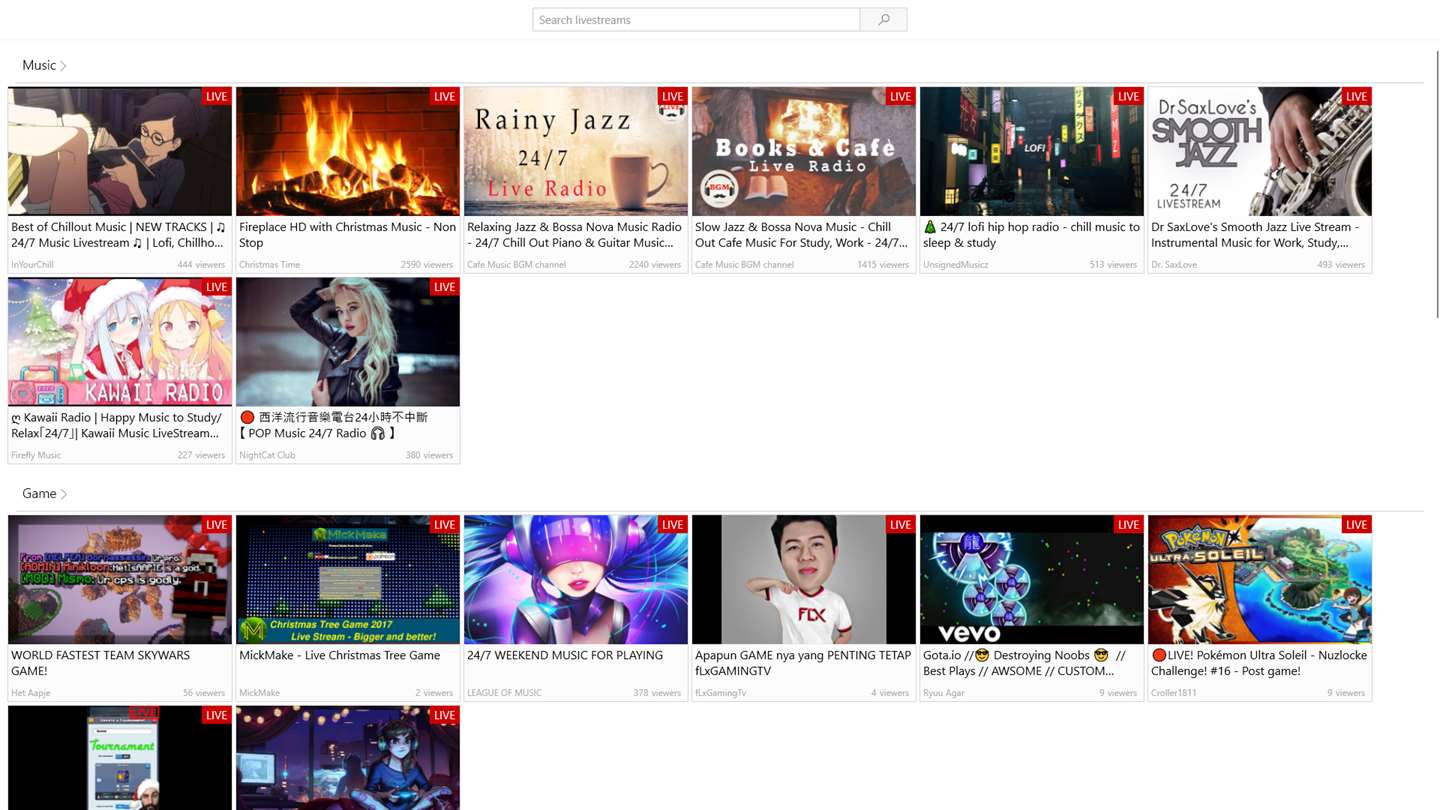Click channel name 'Dr. SaxLove'
1440x810 pixels.
[1174, 265]
